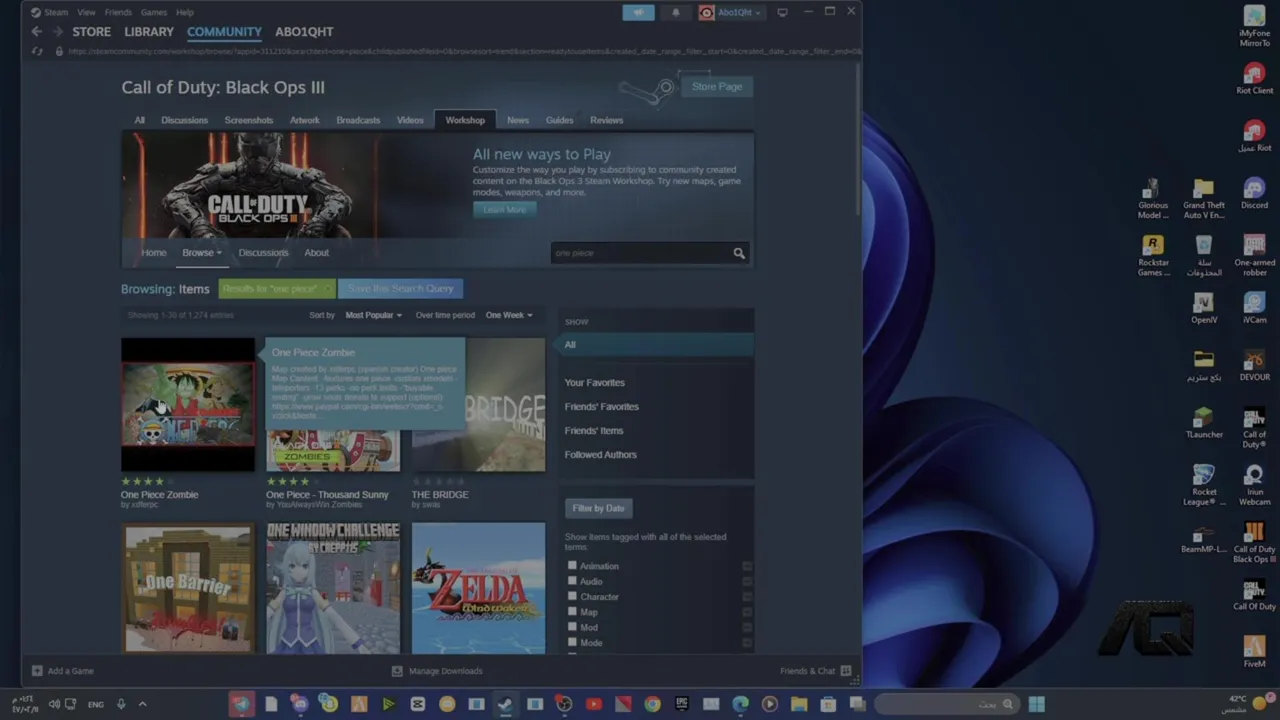
Task: Open Steam notifications bell icon
Action: (675, 12)
